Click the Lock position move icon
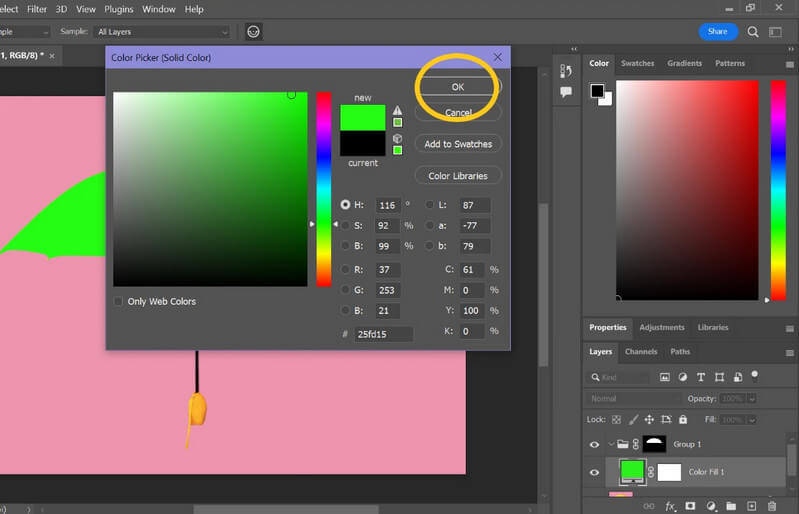Image resolution: width=799 pixels, height=514 pixels. pyautogui.click(x=649, y=419)
